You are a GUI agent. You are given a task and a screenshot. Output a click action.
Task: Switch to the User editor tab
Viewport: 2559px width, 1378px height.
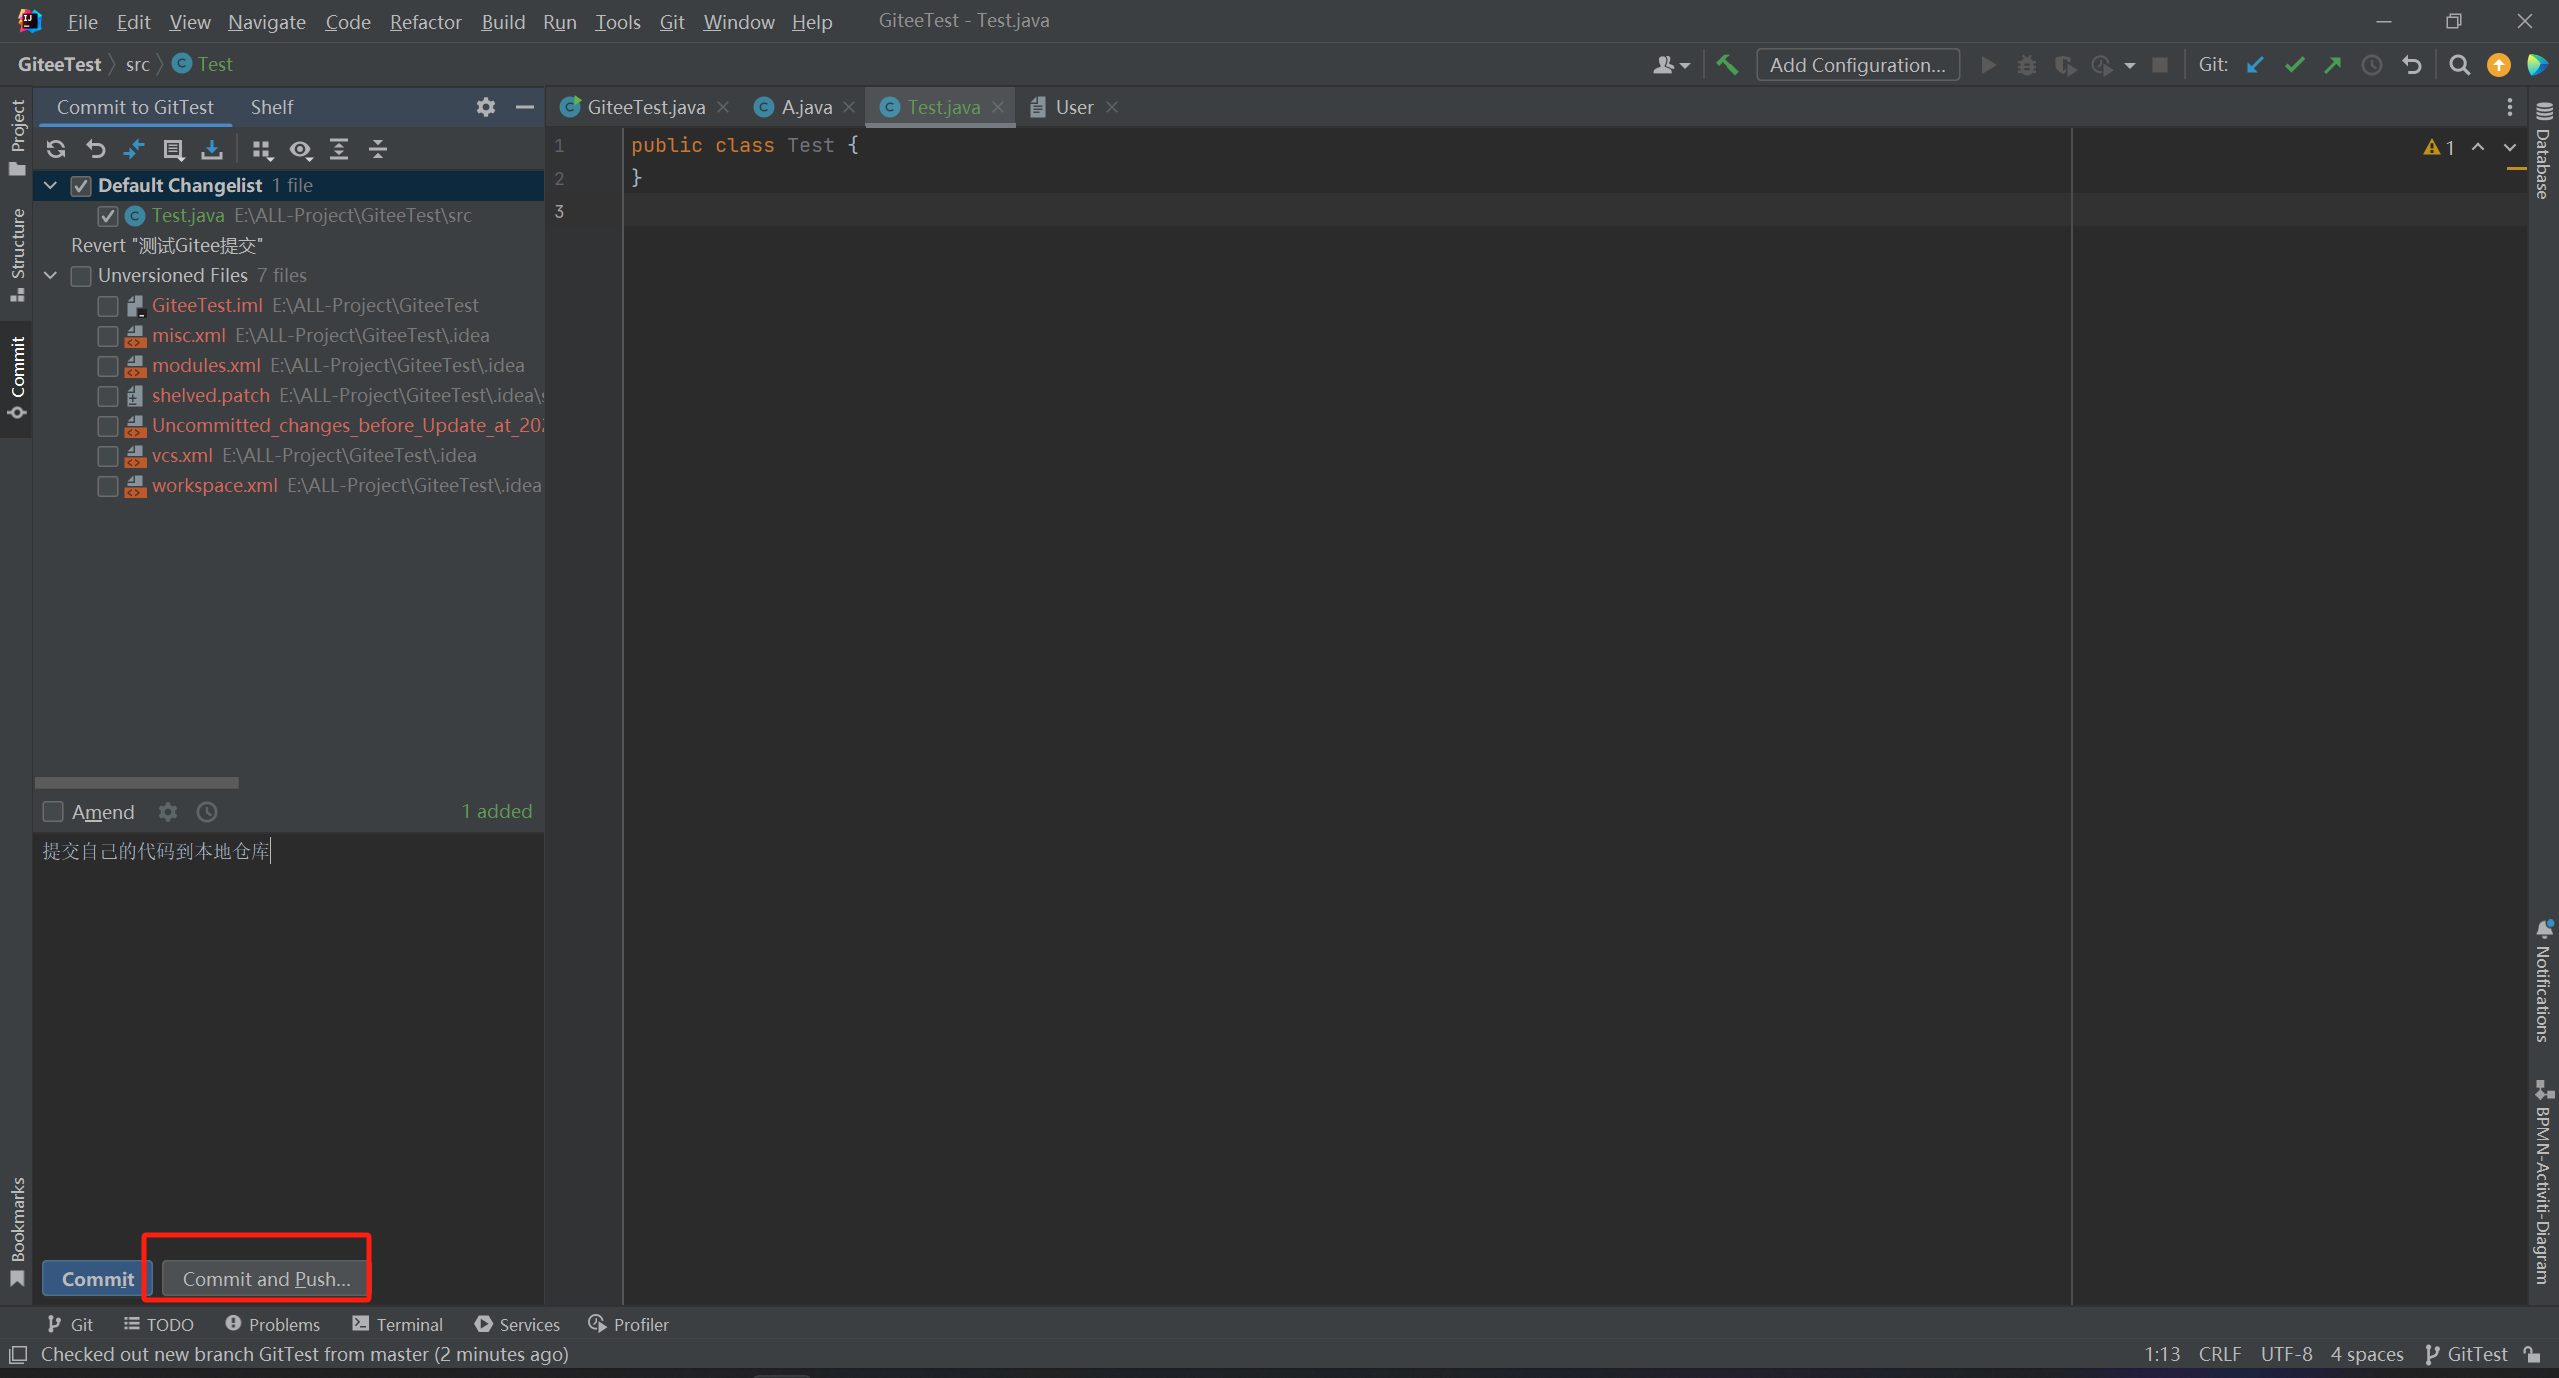pos(1074,107)
